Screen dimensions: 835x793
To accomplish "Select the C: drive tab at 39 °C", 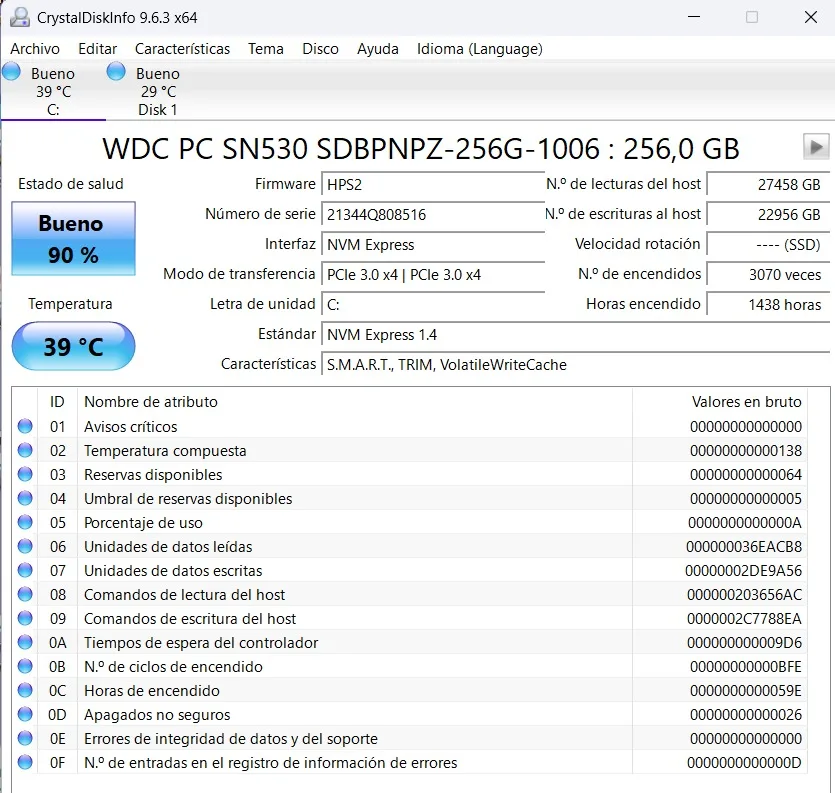I will click(53, 91).
